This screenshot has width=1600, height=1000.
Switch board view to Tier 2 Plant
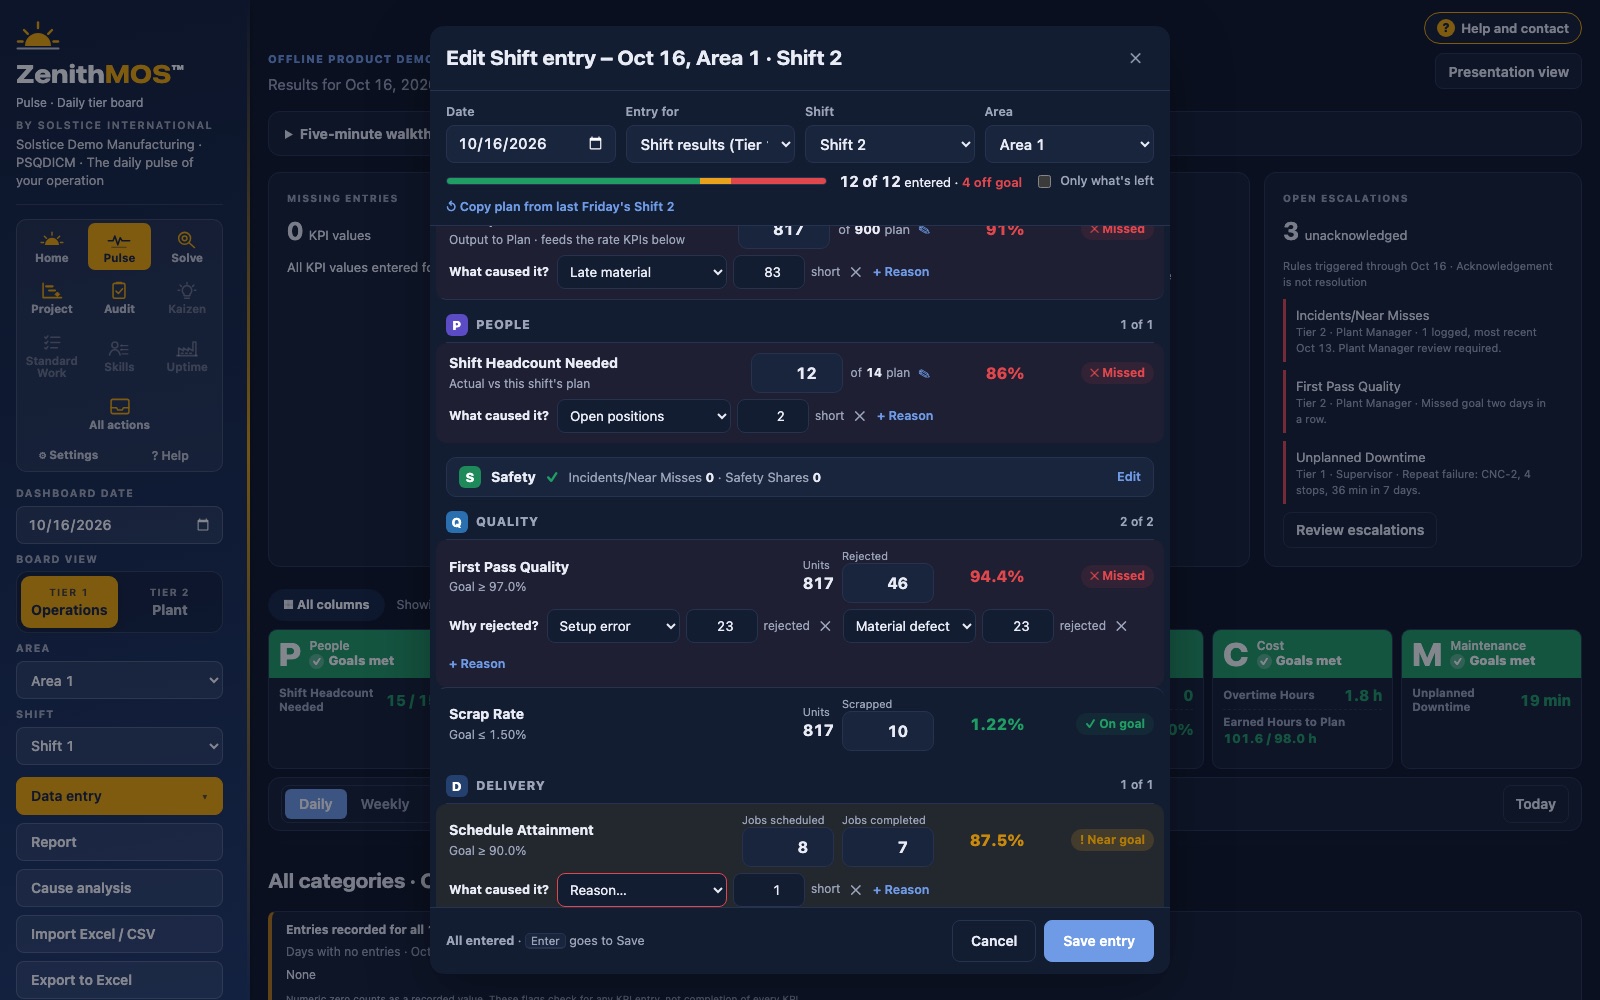[x=169, y=602]
